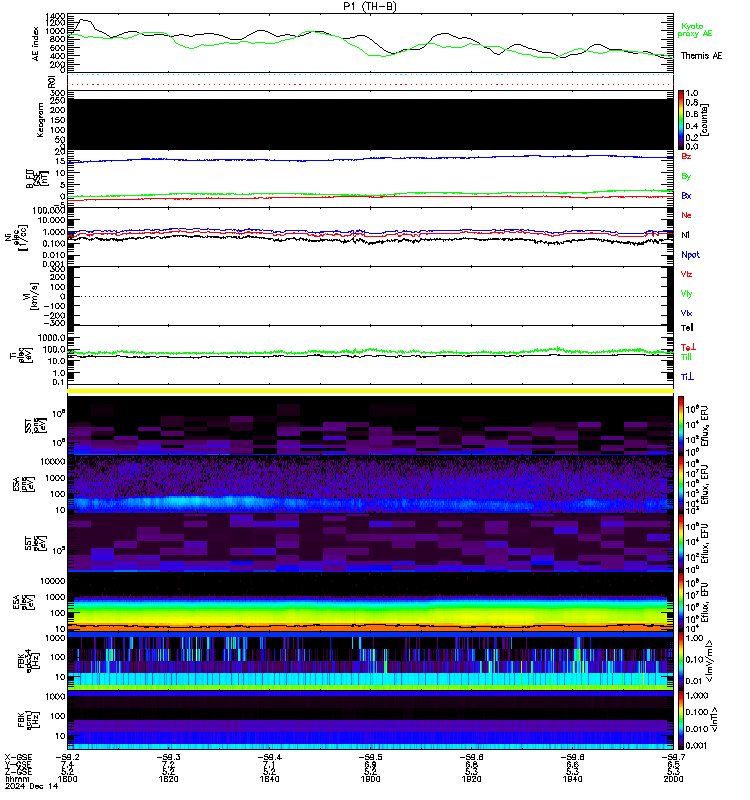Click the red Ne legend label
Viewport: 750px width, 800px height.
(686, 215)
